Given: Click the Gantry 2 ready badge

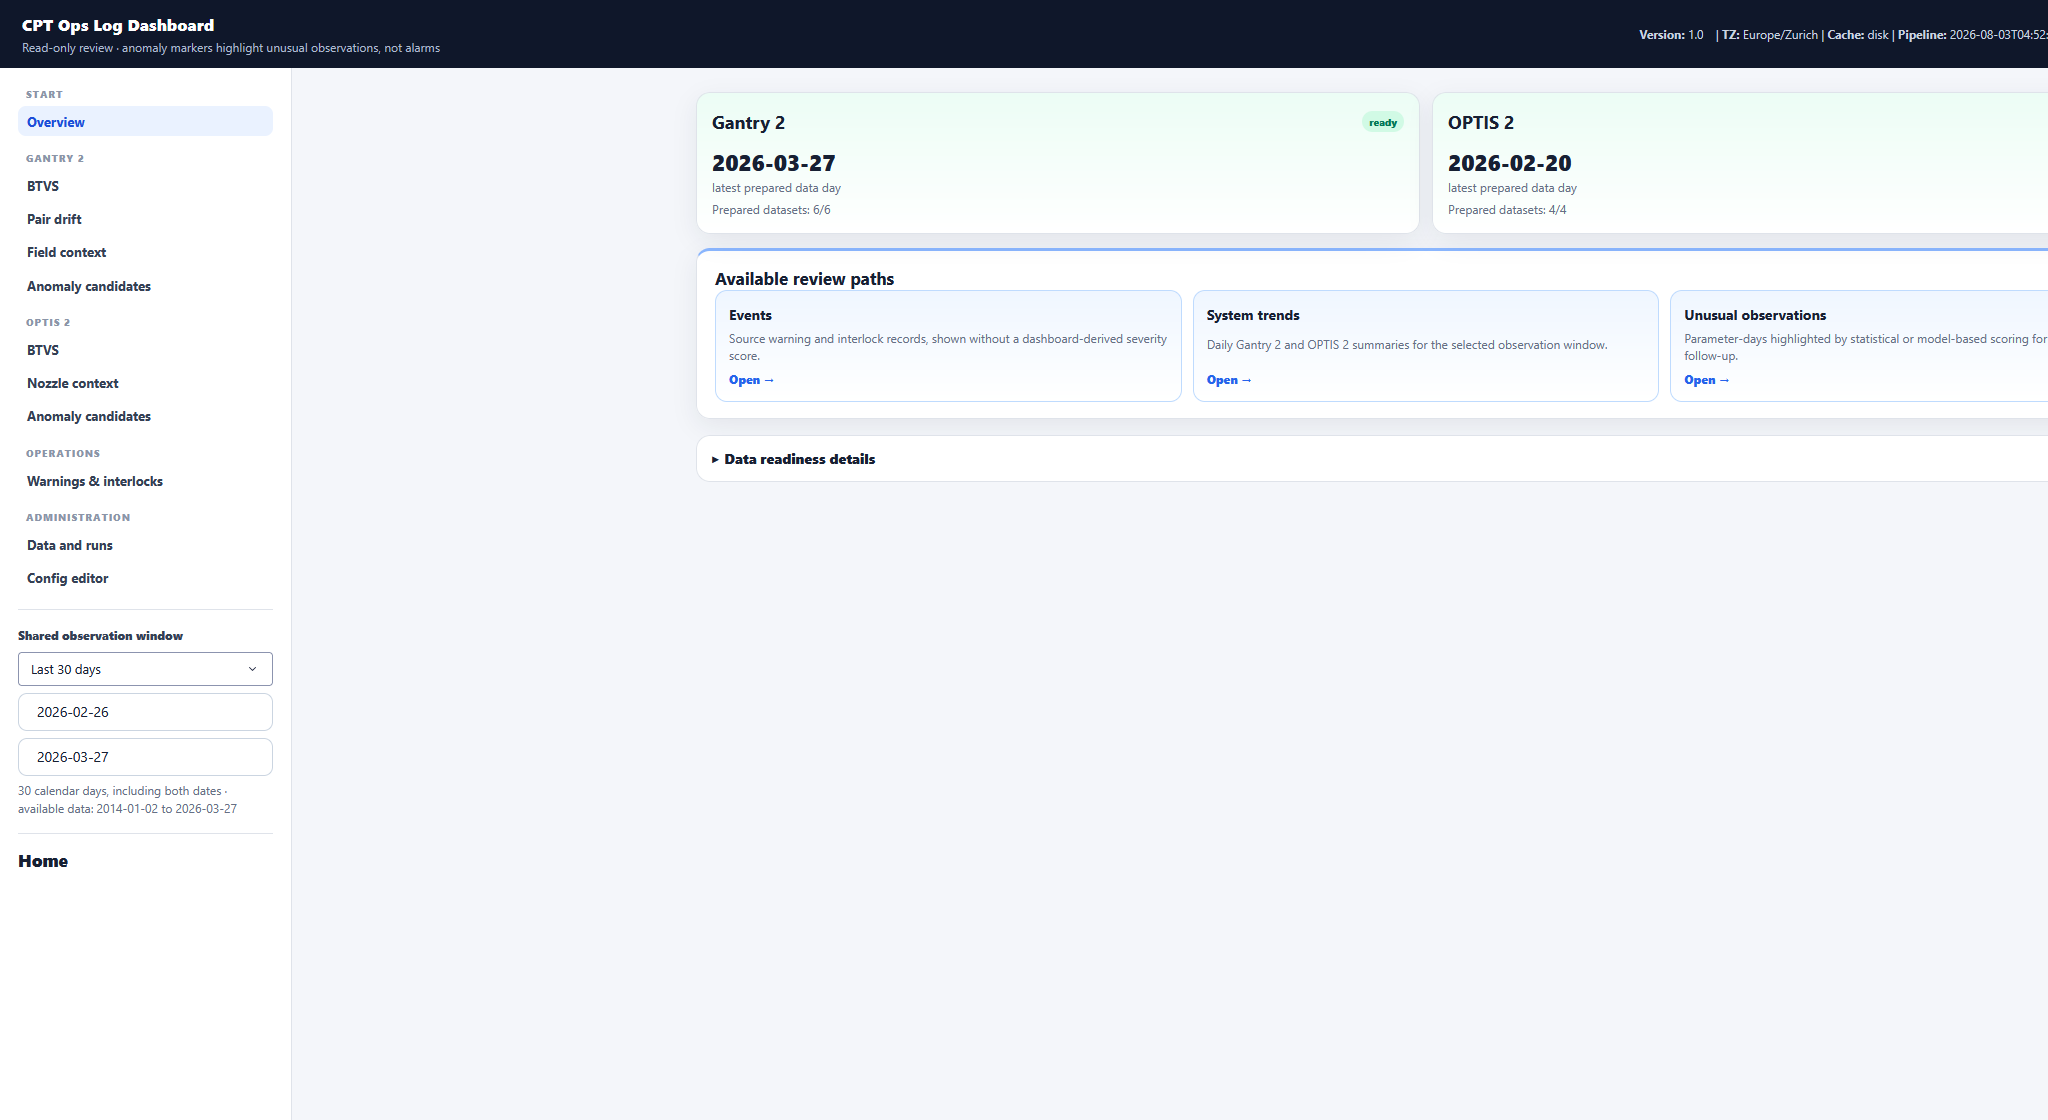Looking at the screenshot, I should (x=1383, y=123).
